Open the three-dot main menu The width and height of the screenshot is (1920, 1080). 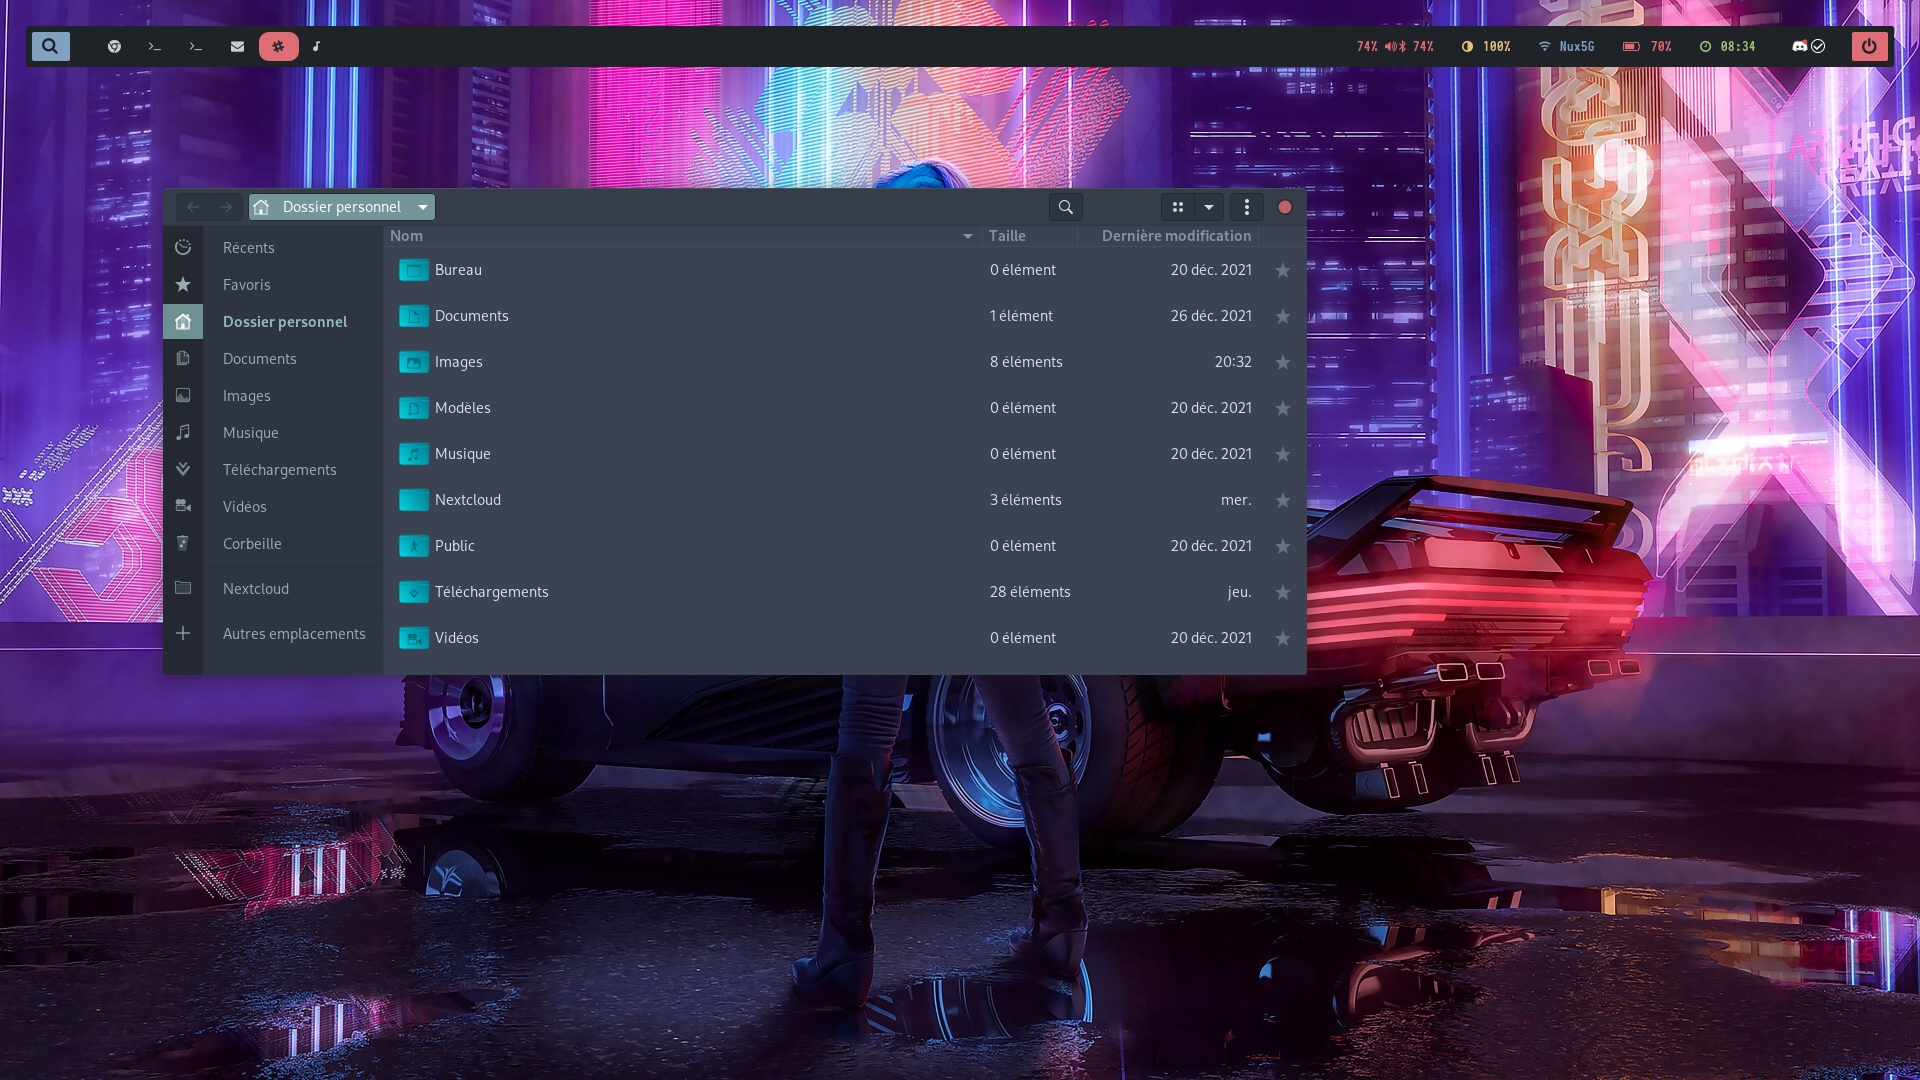tap(1246, 207)
